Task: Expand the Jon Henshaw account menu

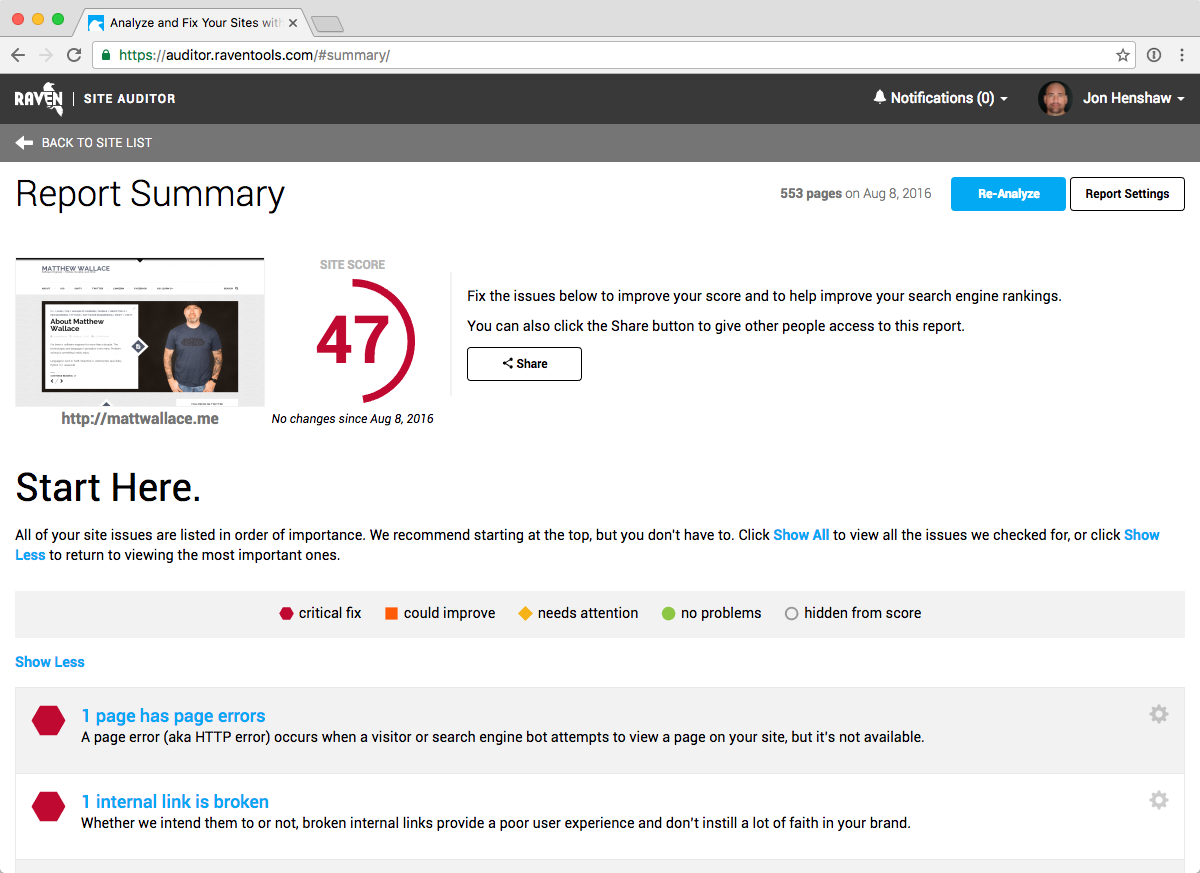Action: [x=1133, y=98]
